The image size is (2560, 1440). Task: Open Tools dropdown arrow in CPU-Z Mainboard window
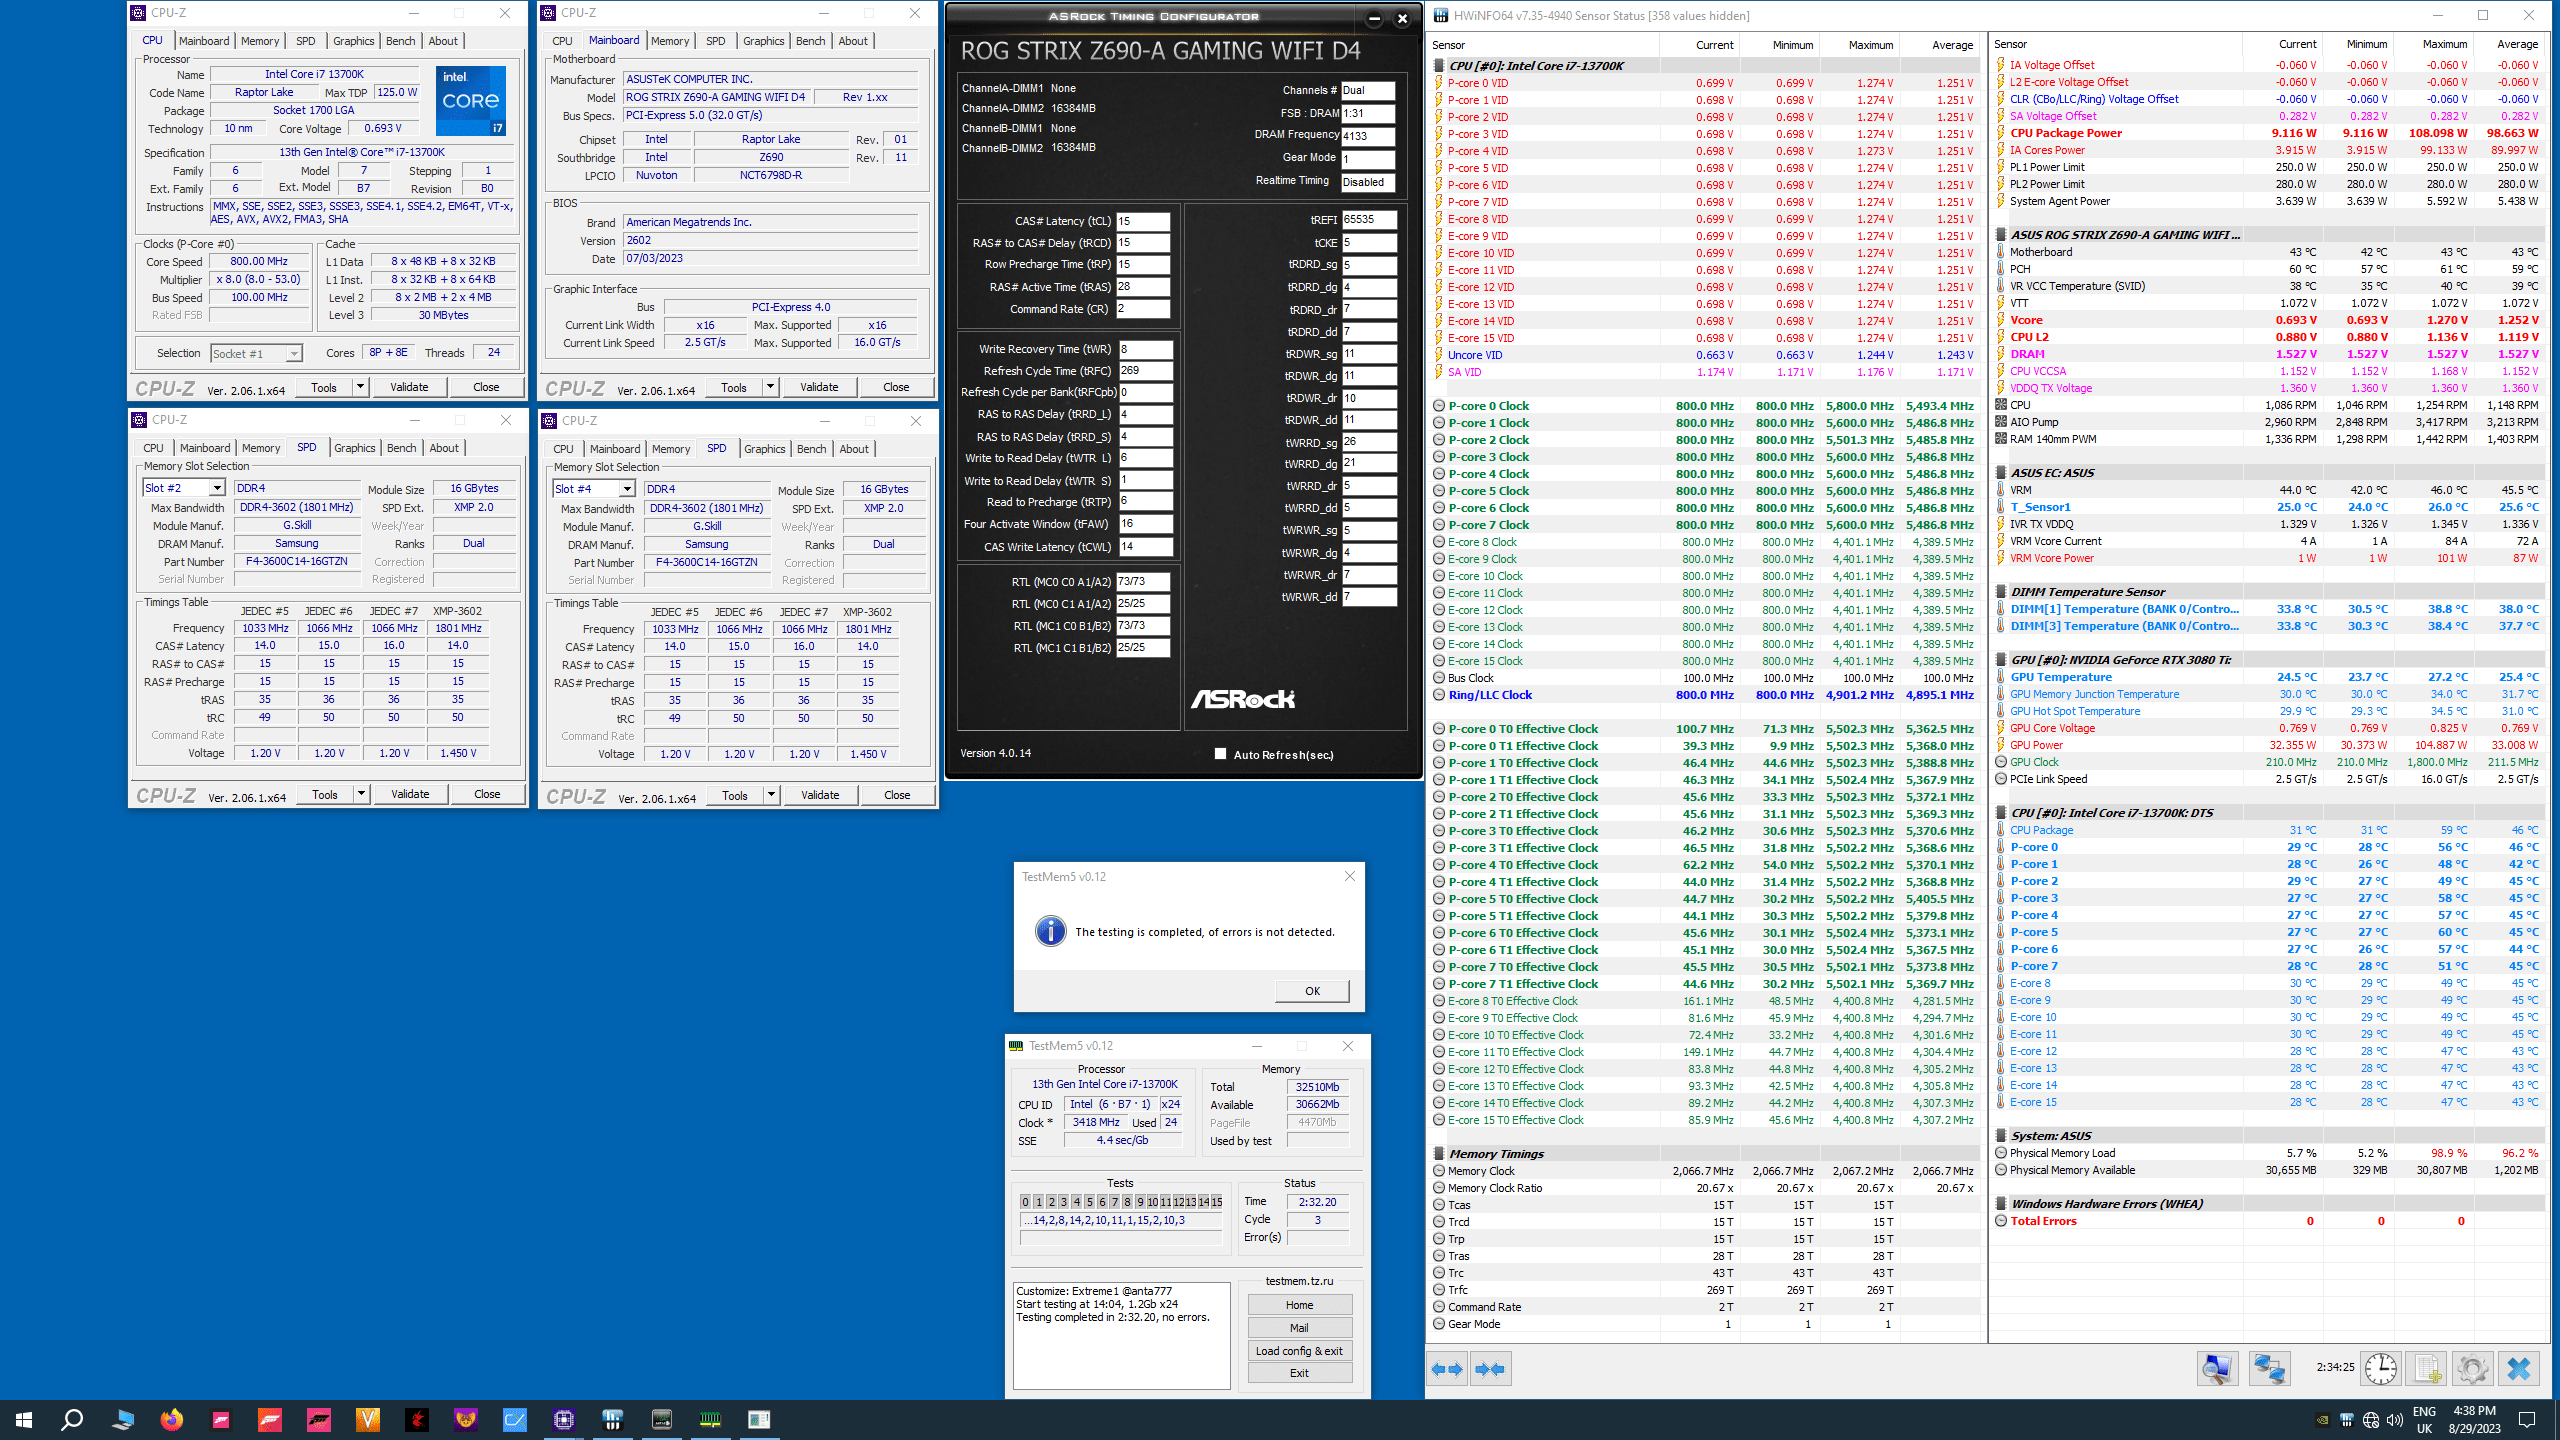point(770,387)
